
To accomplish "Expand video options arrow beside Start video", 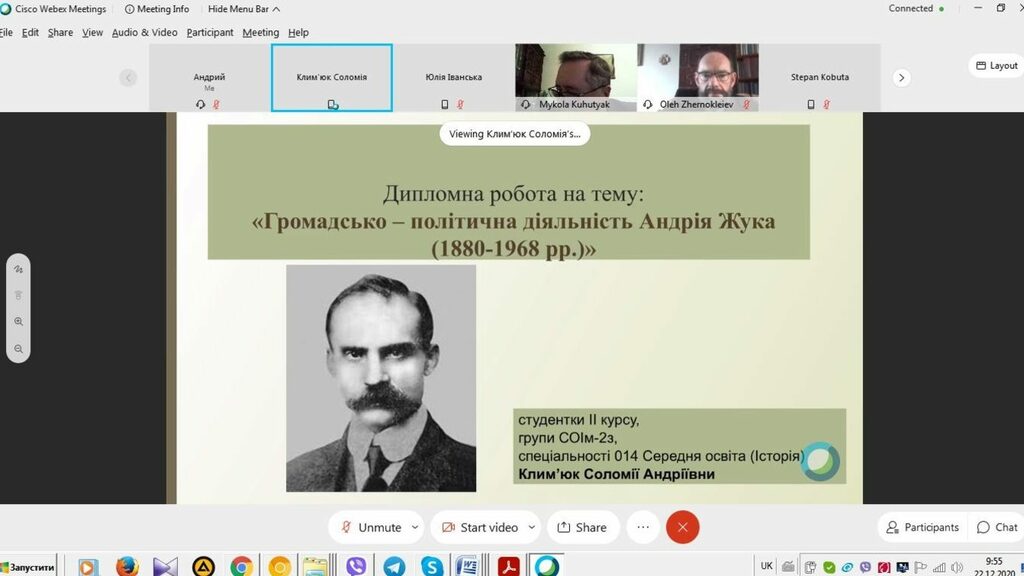I will coord(532,527).
